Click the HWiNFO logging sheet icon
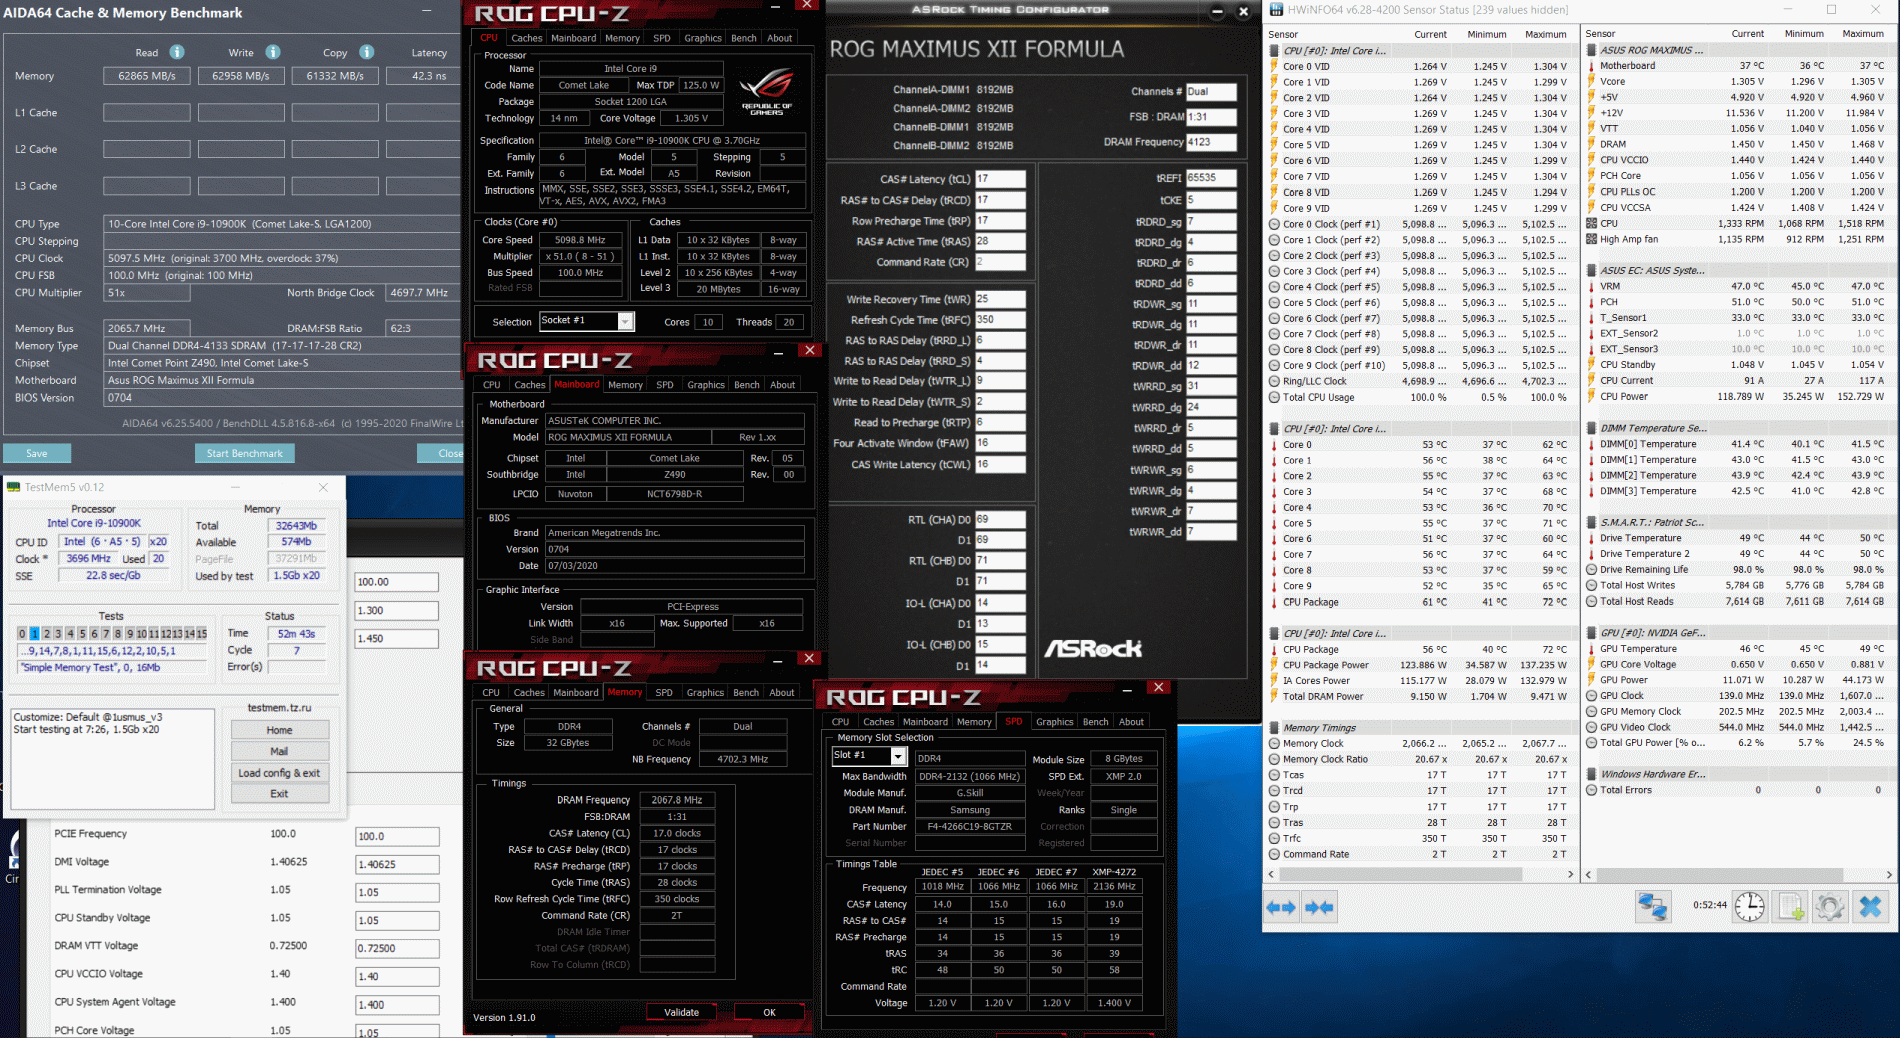The image size is (1900, 1038). [1790, 906]
